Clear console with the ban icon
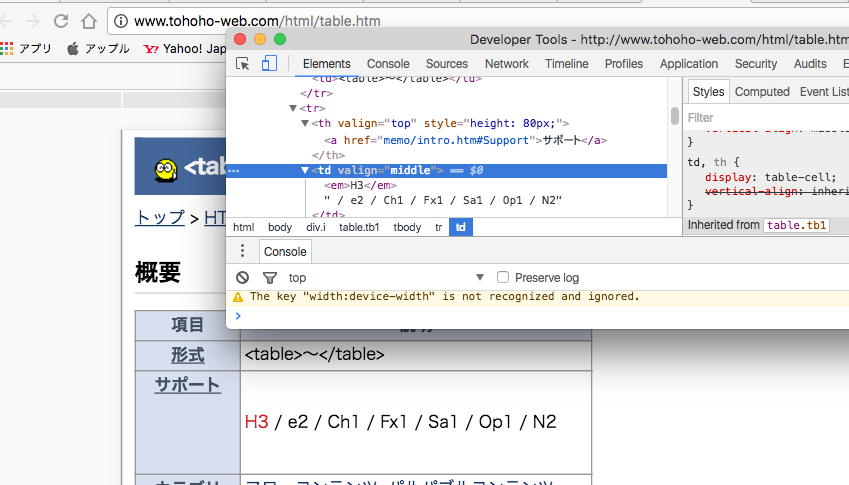849x485 pixels. click(x=243, y=278)
